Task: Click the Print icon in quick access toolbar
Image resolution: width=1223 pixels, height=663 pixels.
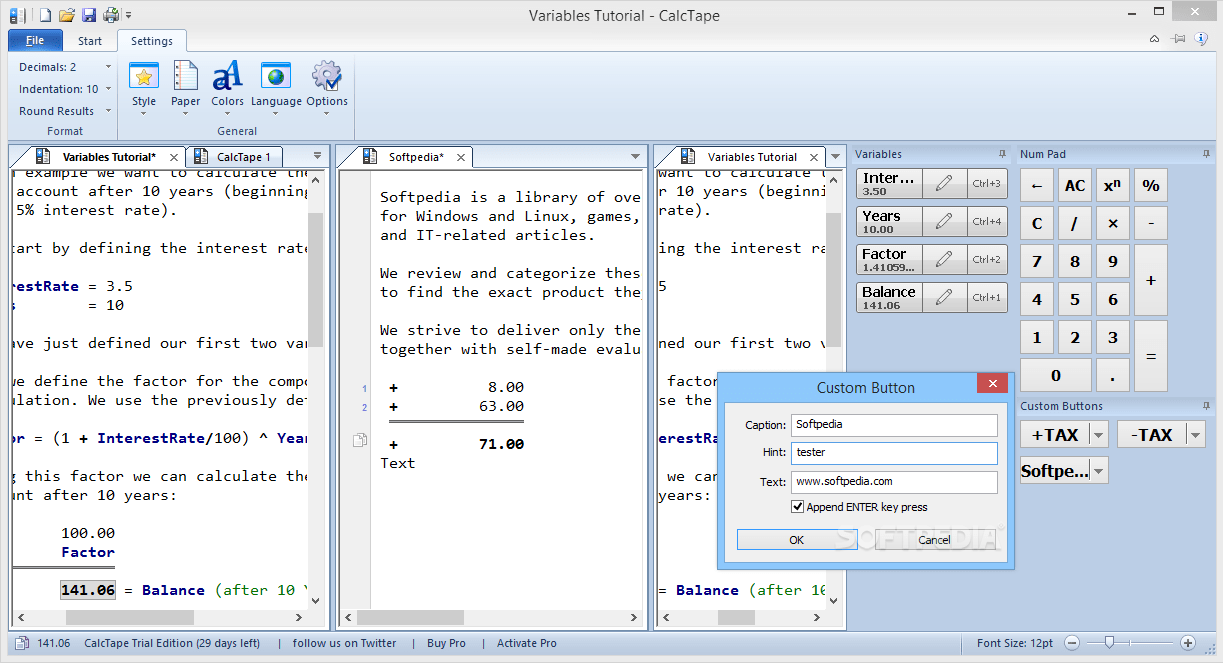Action: (111, 15)
